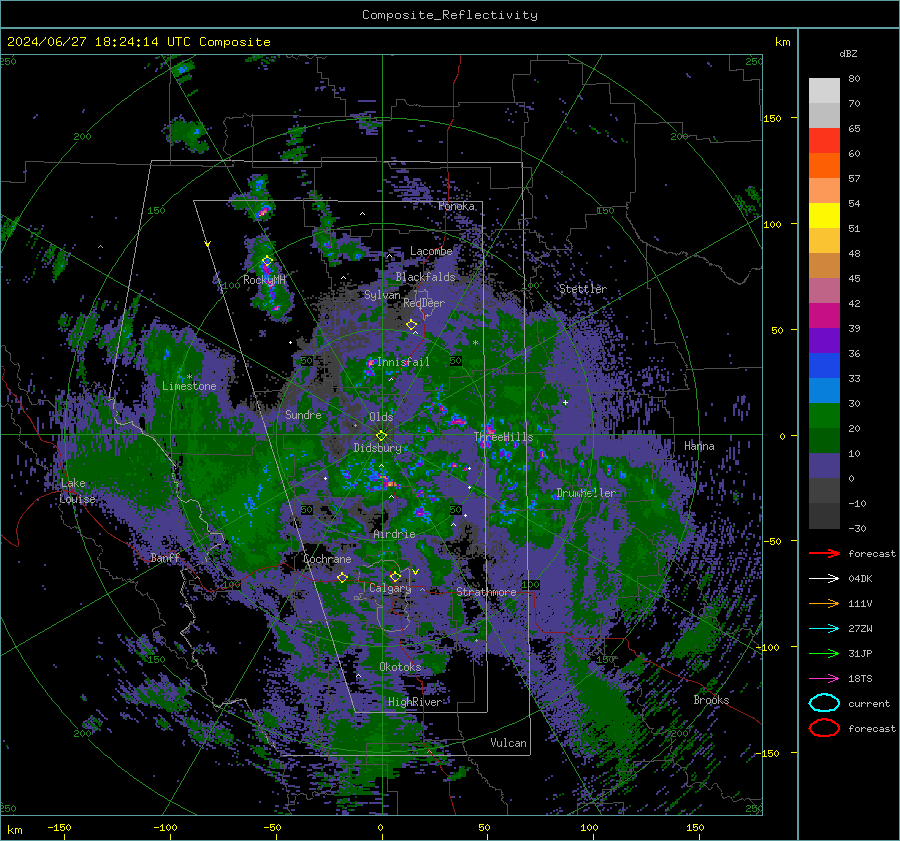The height and width of the screenshot is (841, 900).
Task: Click the current legend label text
Action: tap(869, 703)
